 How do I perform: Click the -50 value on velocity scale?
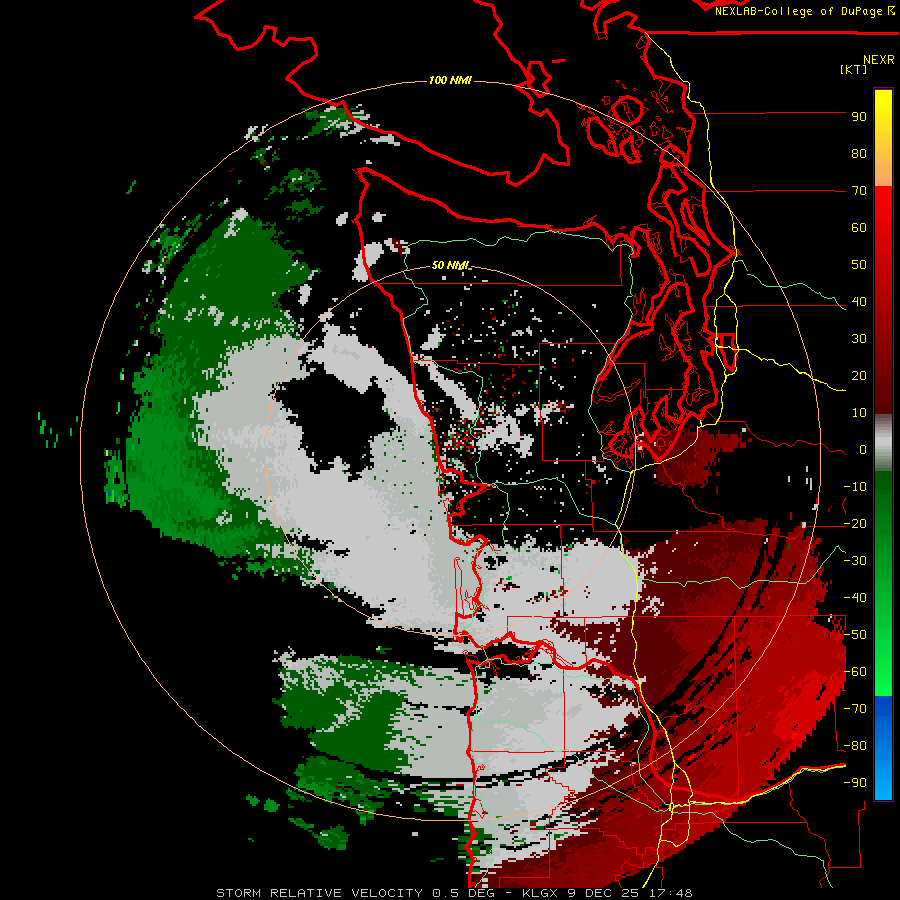tap(855, 635)
